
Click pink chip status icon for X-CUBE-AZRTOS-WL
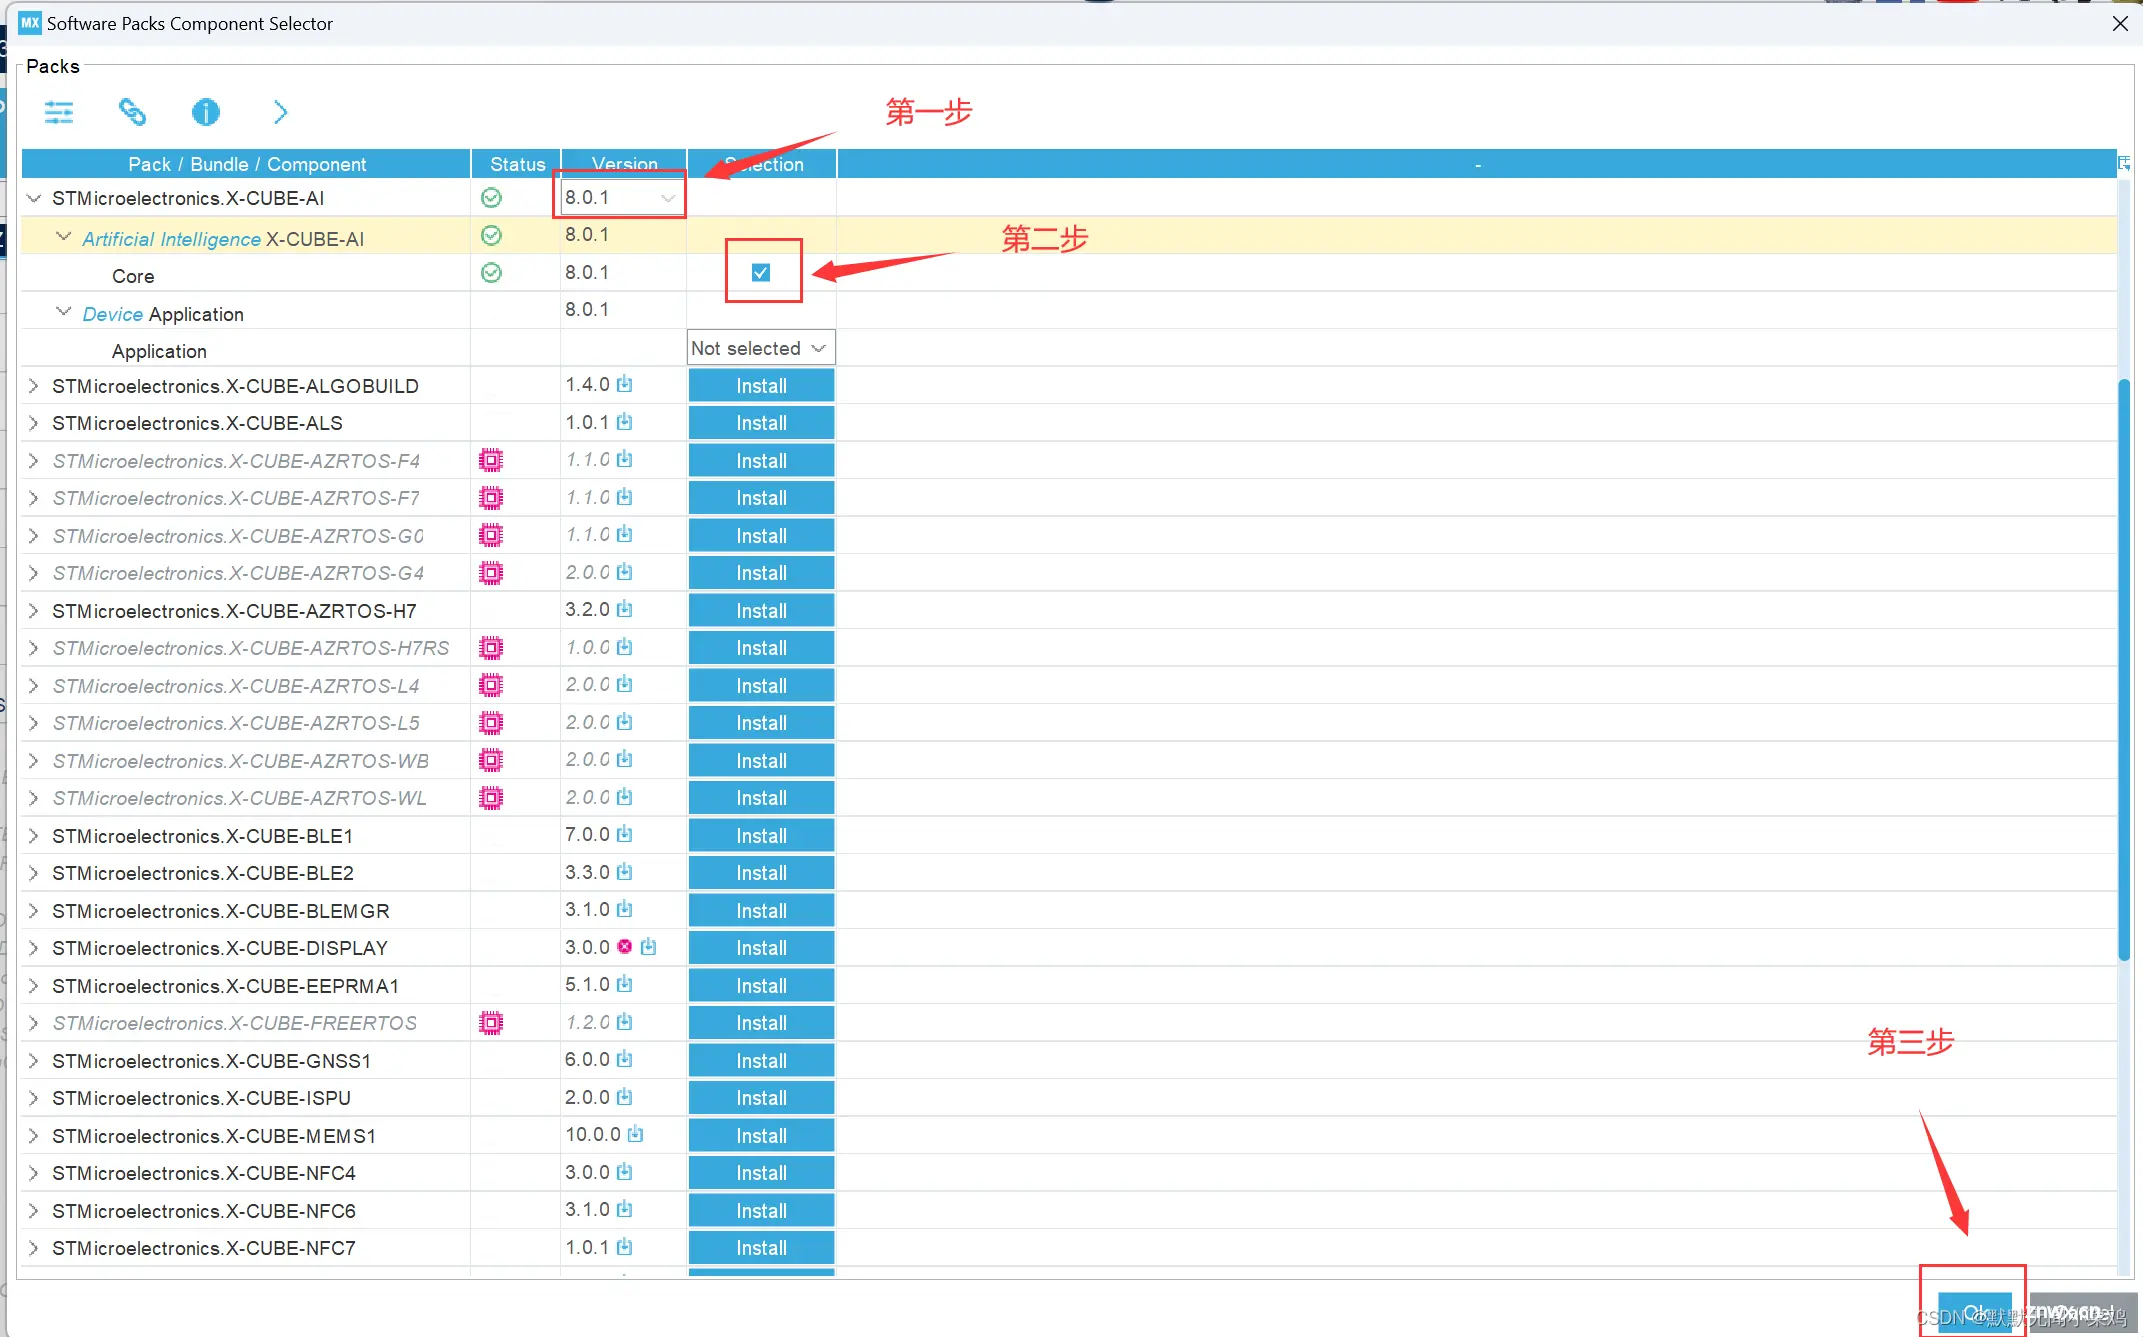point(491,798)
